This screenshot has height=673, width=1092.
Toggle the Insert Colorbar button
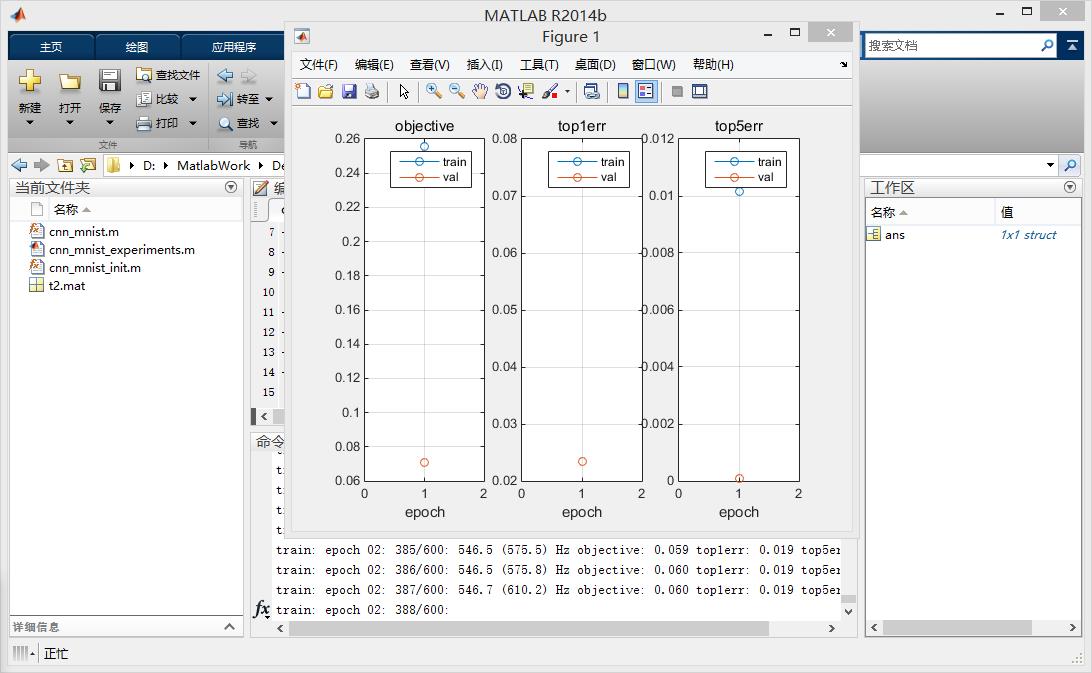click(623, 91)
